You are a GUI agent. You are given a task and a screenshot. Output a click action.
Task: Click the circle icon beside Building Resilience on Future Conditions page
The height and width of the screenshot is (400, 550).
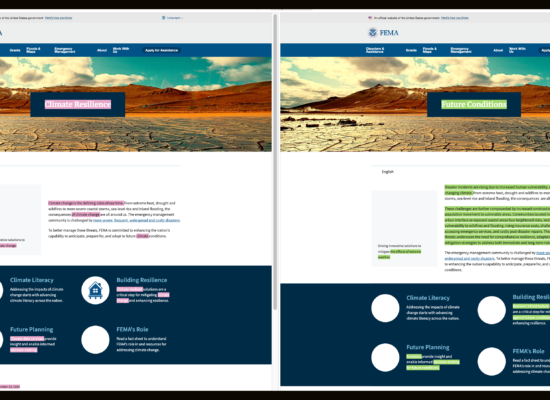(x=491, y=310)
